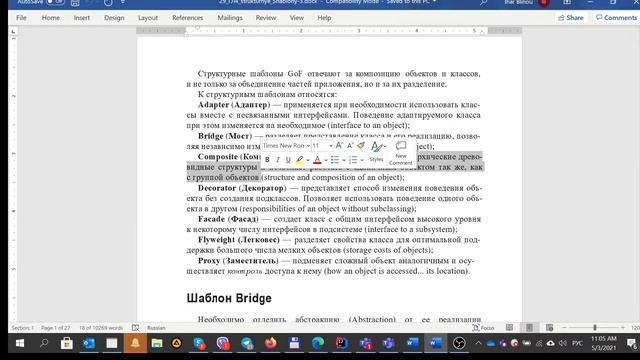Open Windows taskbar search
This screenshot has width=640, height=360.
[x=44, y=343]
